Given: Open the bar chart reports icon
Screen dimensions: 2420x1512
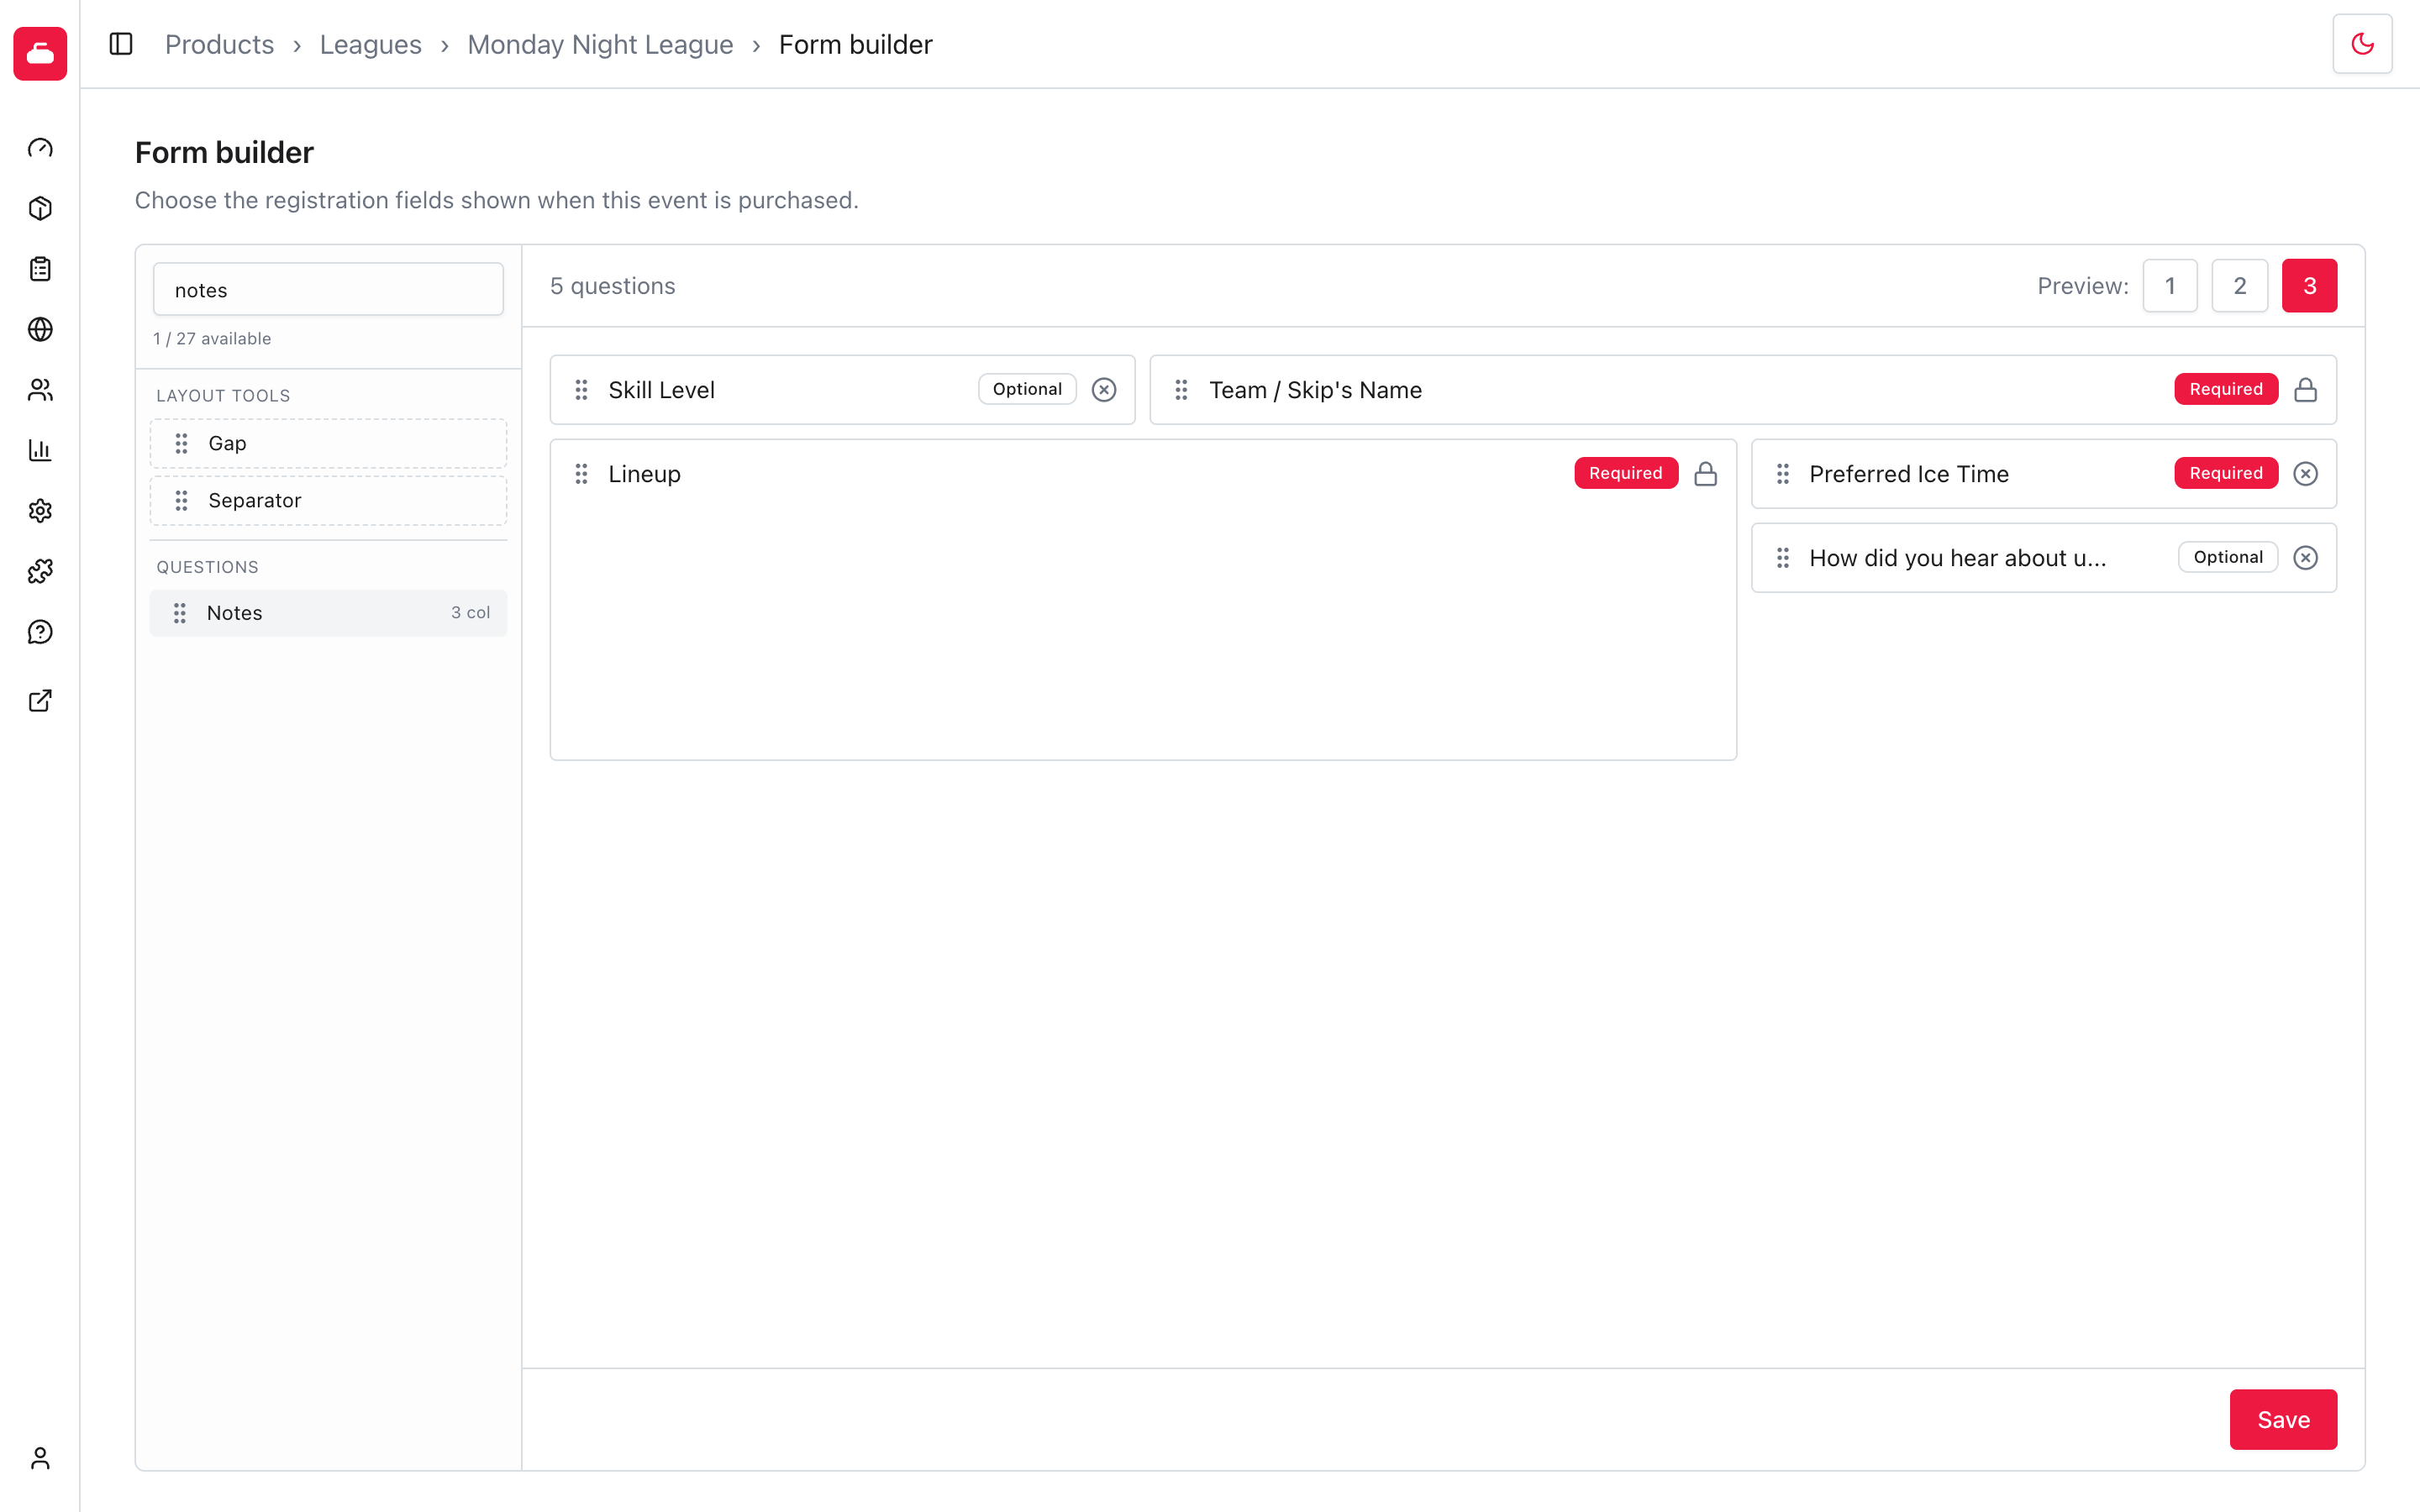Looking at the screenshot, I should pyautogui.click(x=40, y=450).
